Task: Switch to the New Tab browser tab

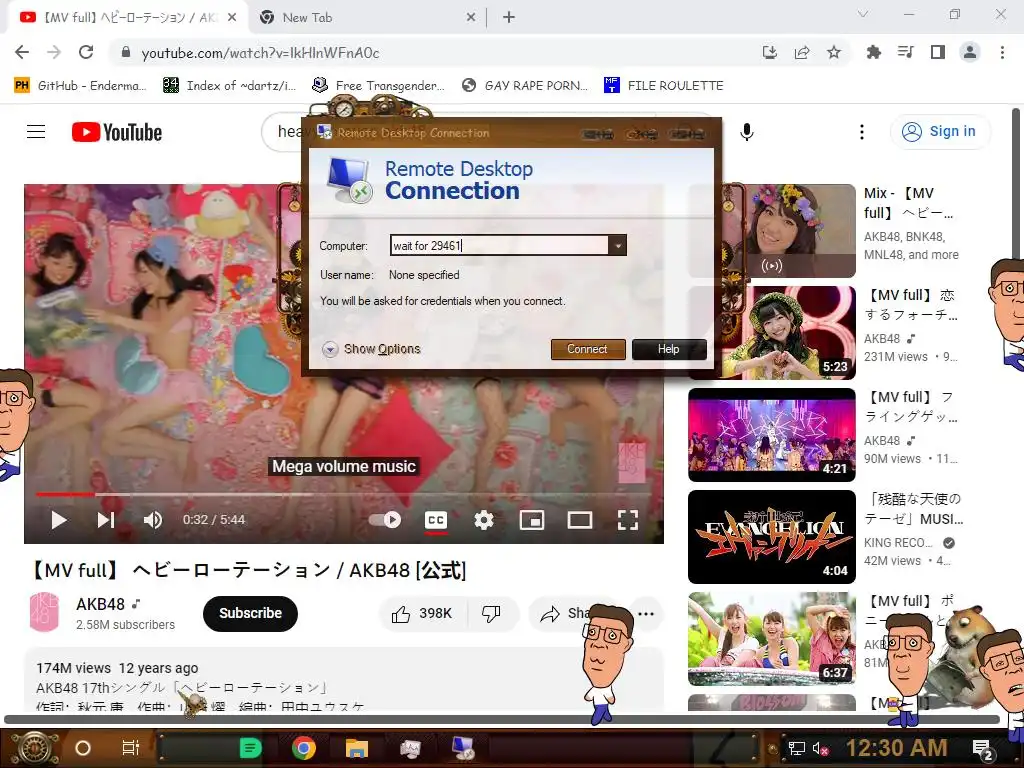Action: pyautogui.click(x=367, y=18)
